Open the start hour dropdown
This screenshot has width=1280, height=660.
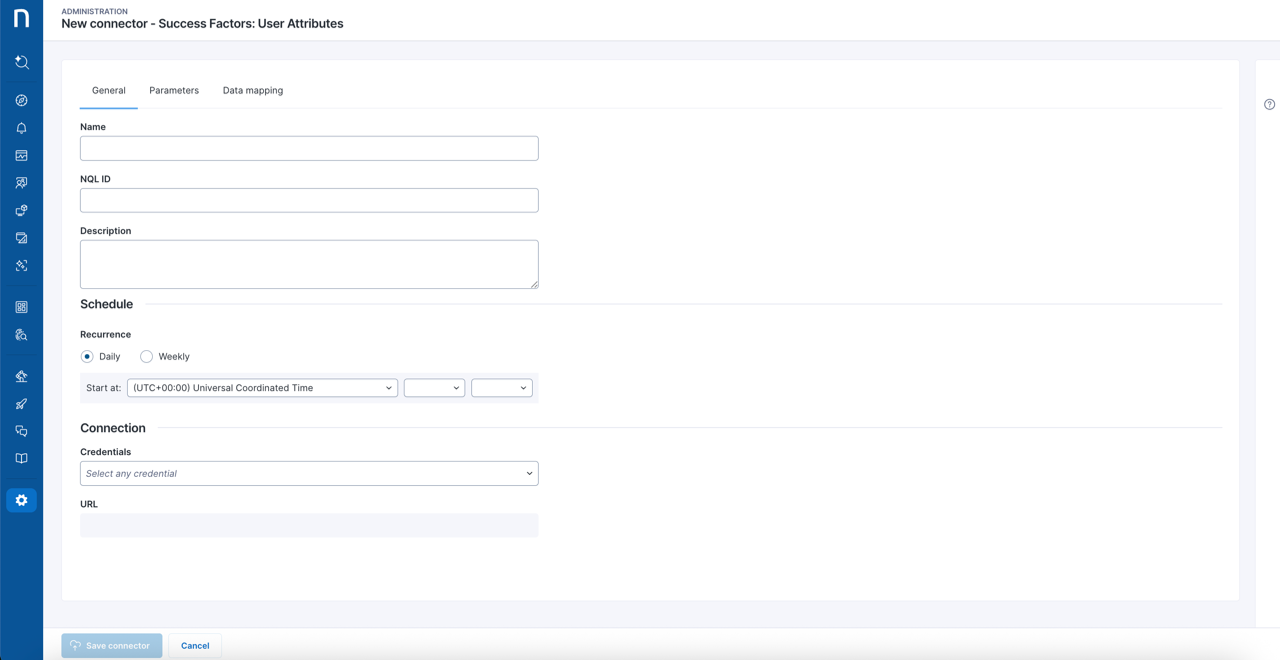point(434,388)
